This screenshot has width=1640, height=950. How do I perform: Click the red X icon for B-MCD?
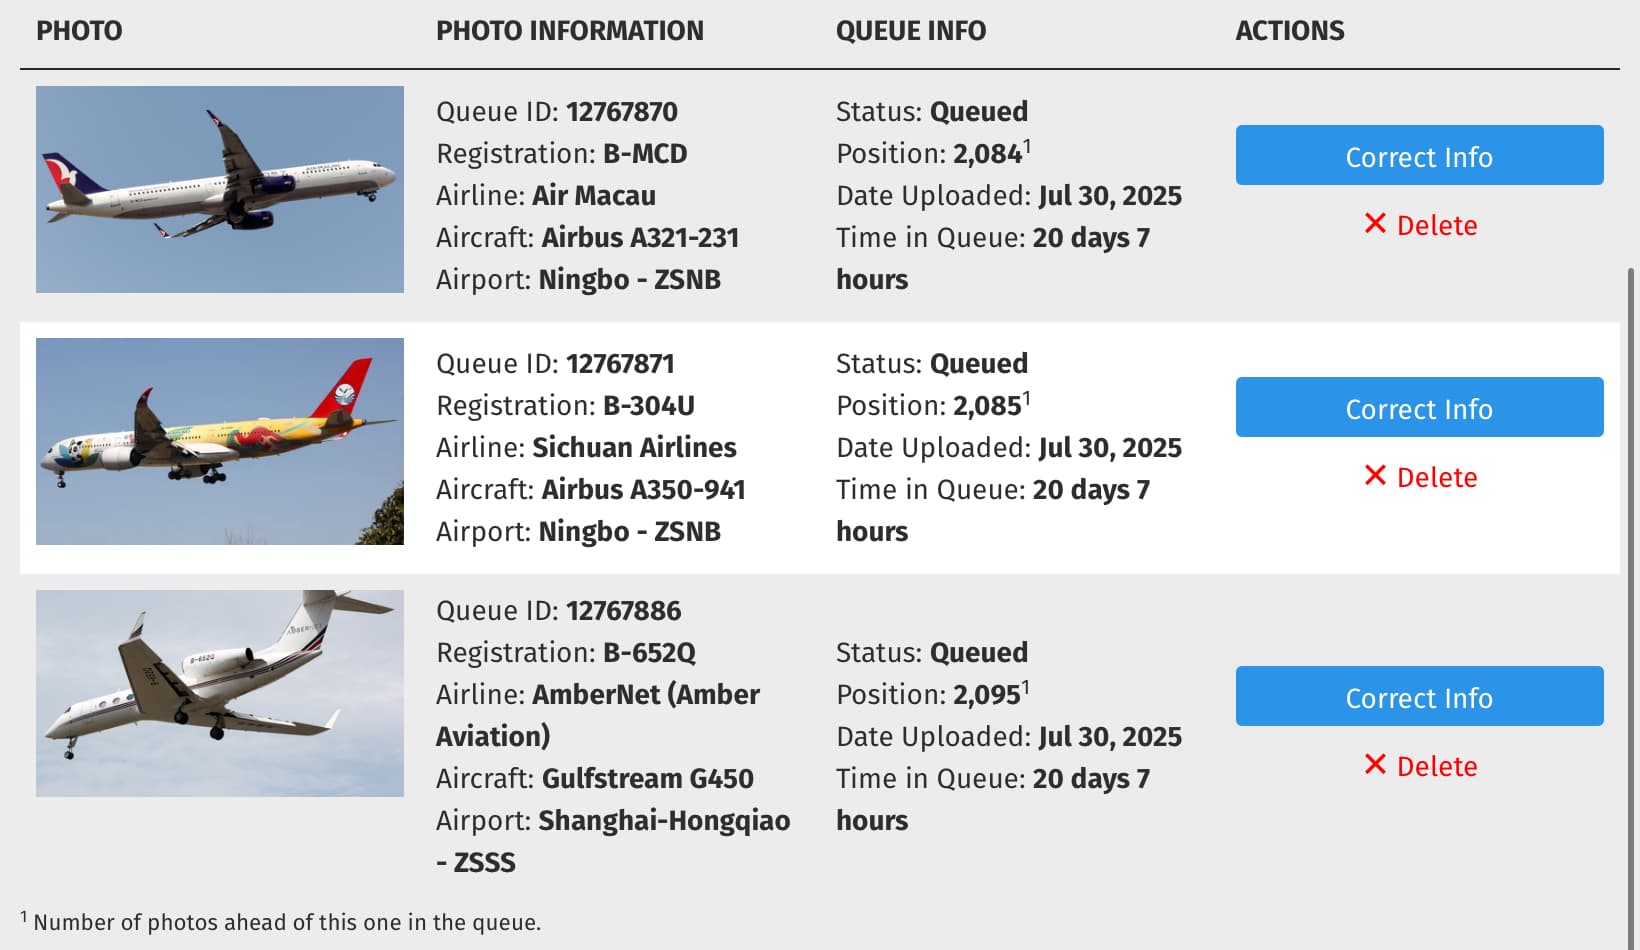[x=1375, y=224]
